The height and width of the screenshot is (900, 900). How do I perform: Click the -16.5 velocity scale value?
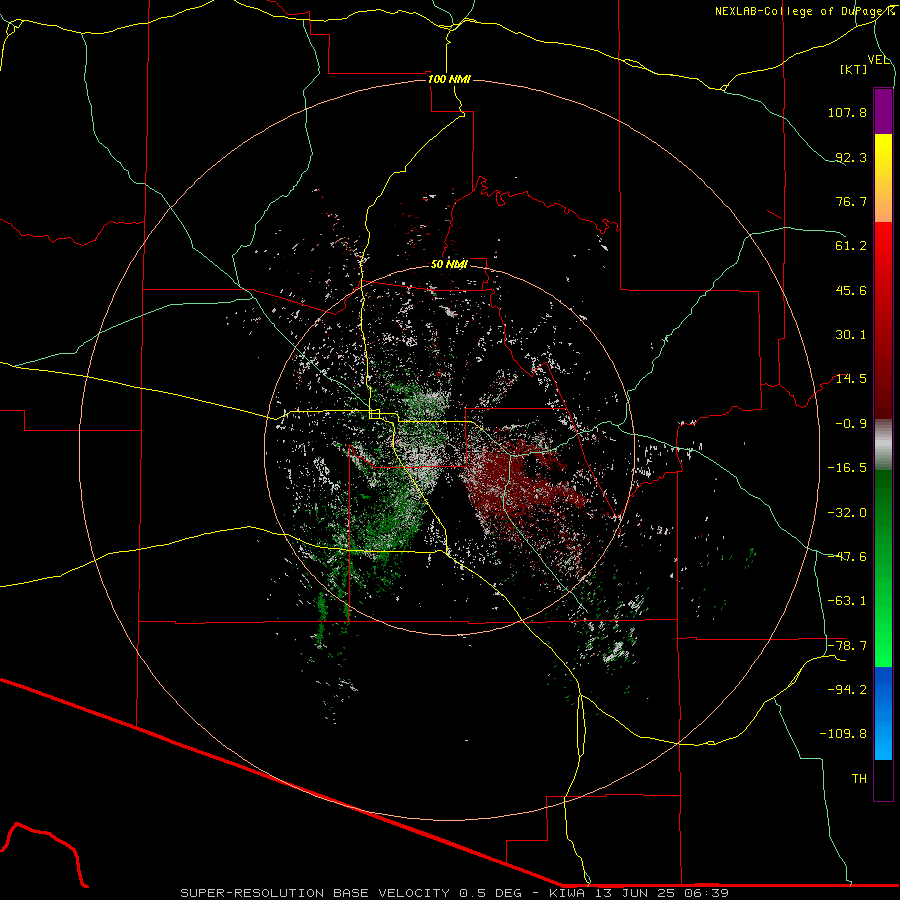(x=847, y=468)
